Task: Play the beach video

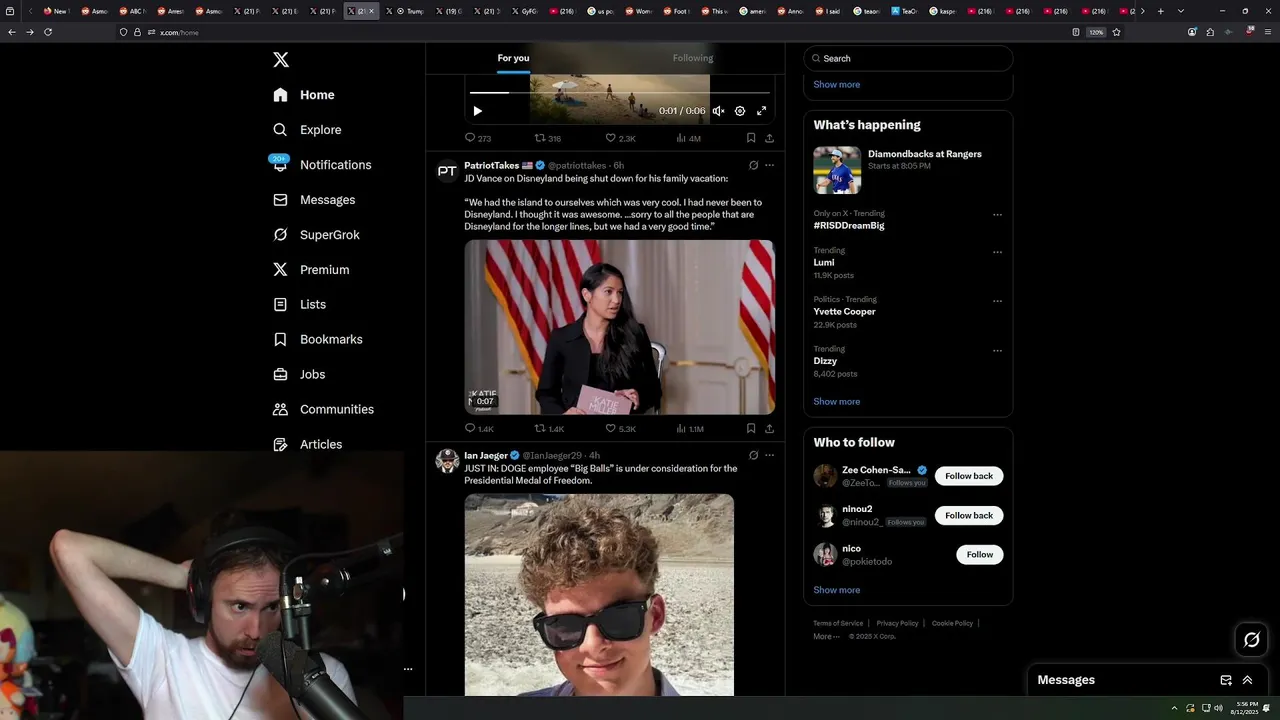Action: (x=477, y=111)
